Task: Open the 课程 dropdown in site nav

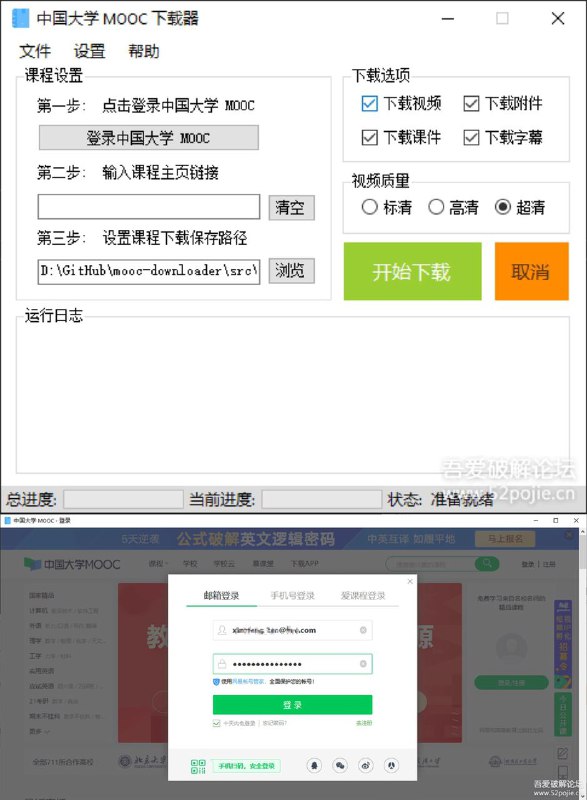Action: click(x=158, y=564)
